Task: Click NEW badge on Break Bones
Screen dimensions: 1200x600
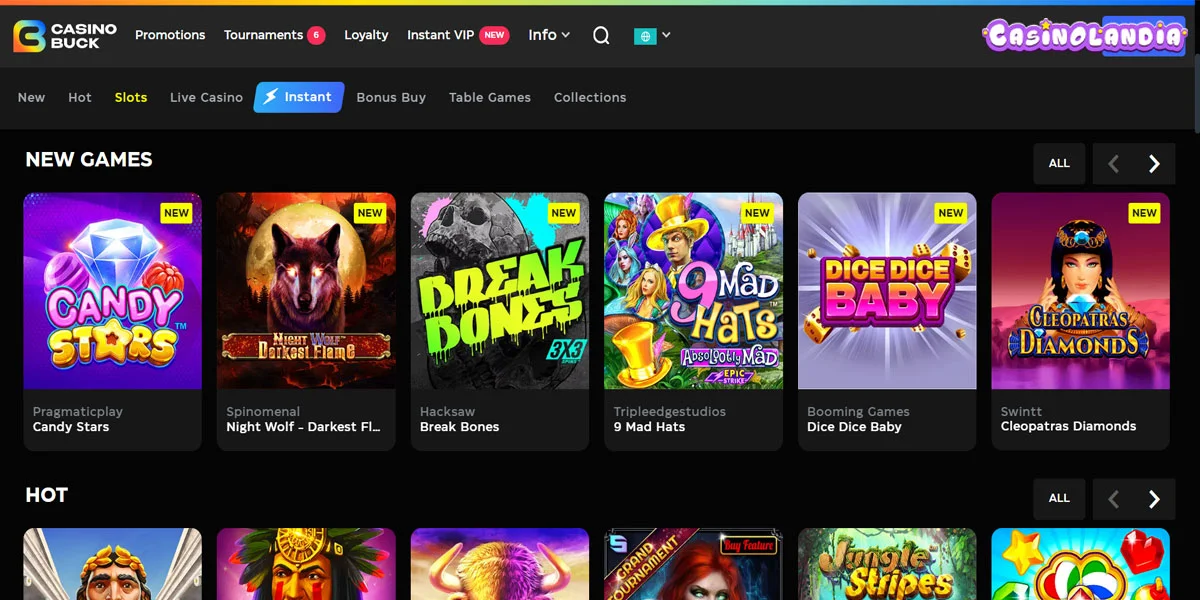Action: [x=564, y=213]
